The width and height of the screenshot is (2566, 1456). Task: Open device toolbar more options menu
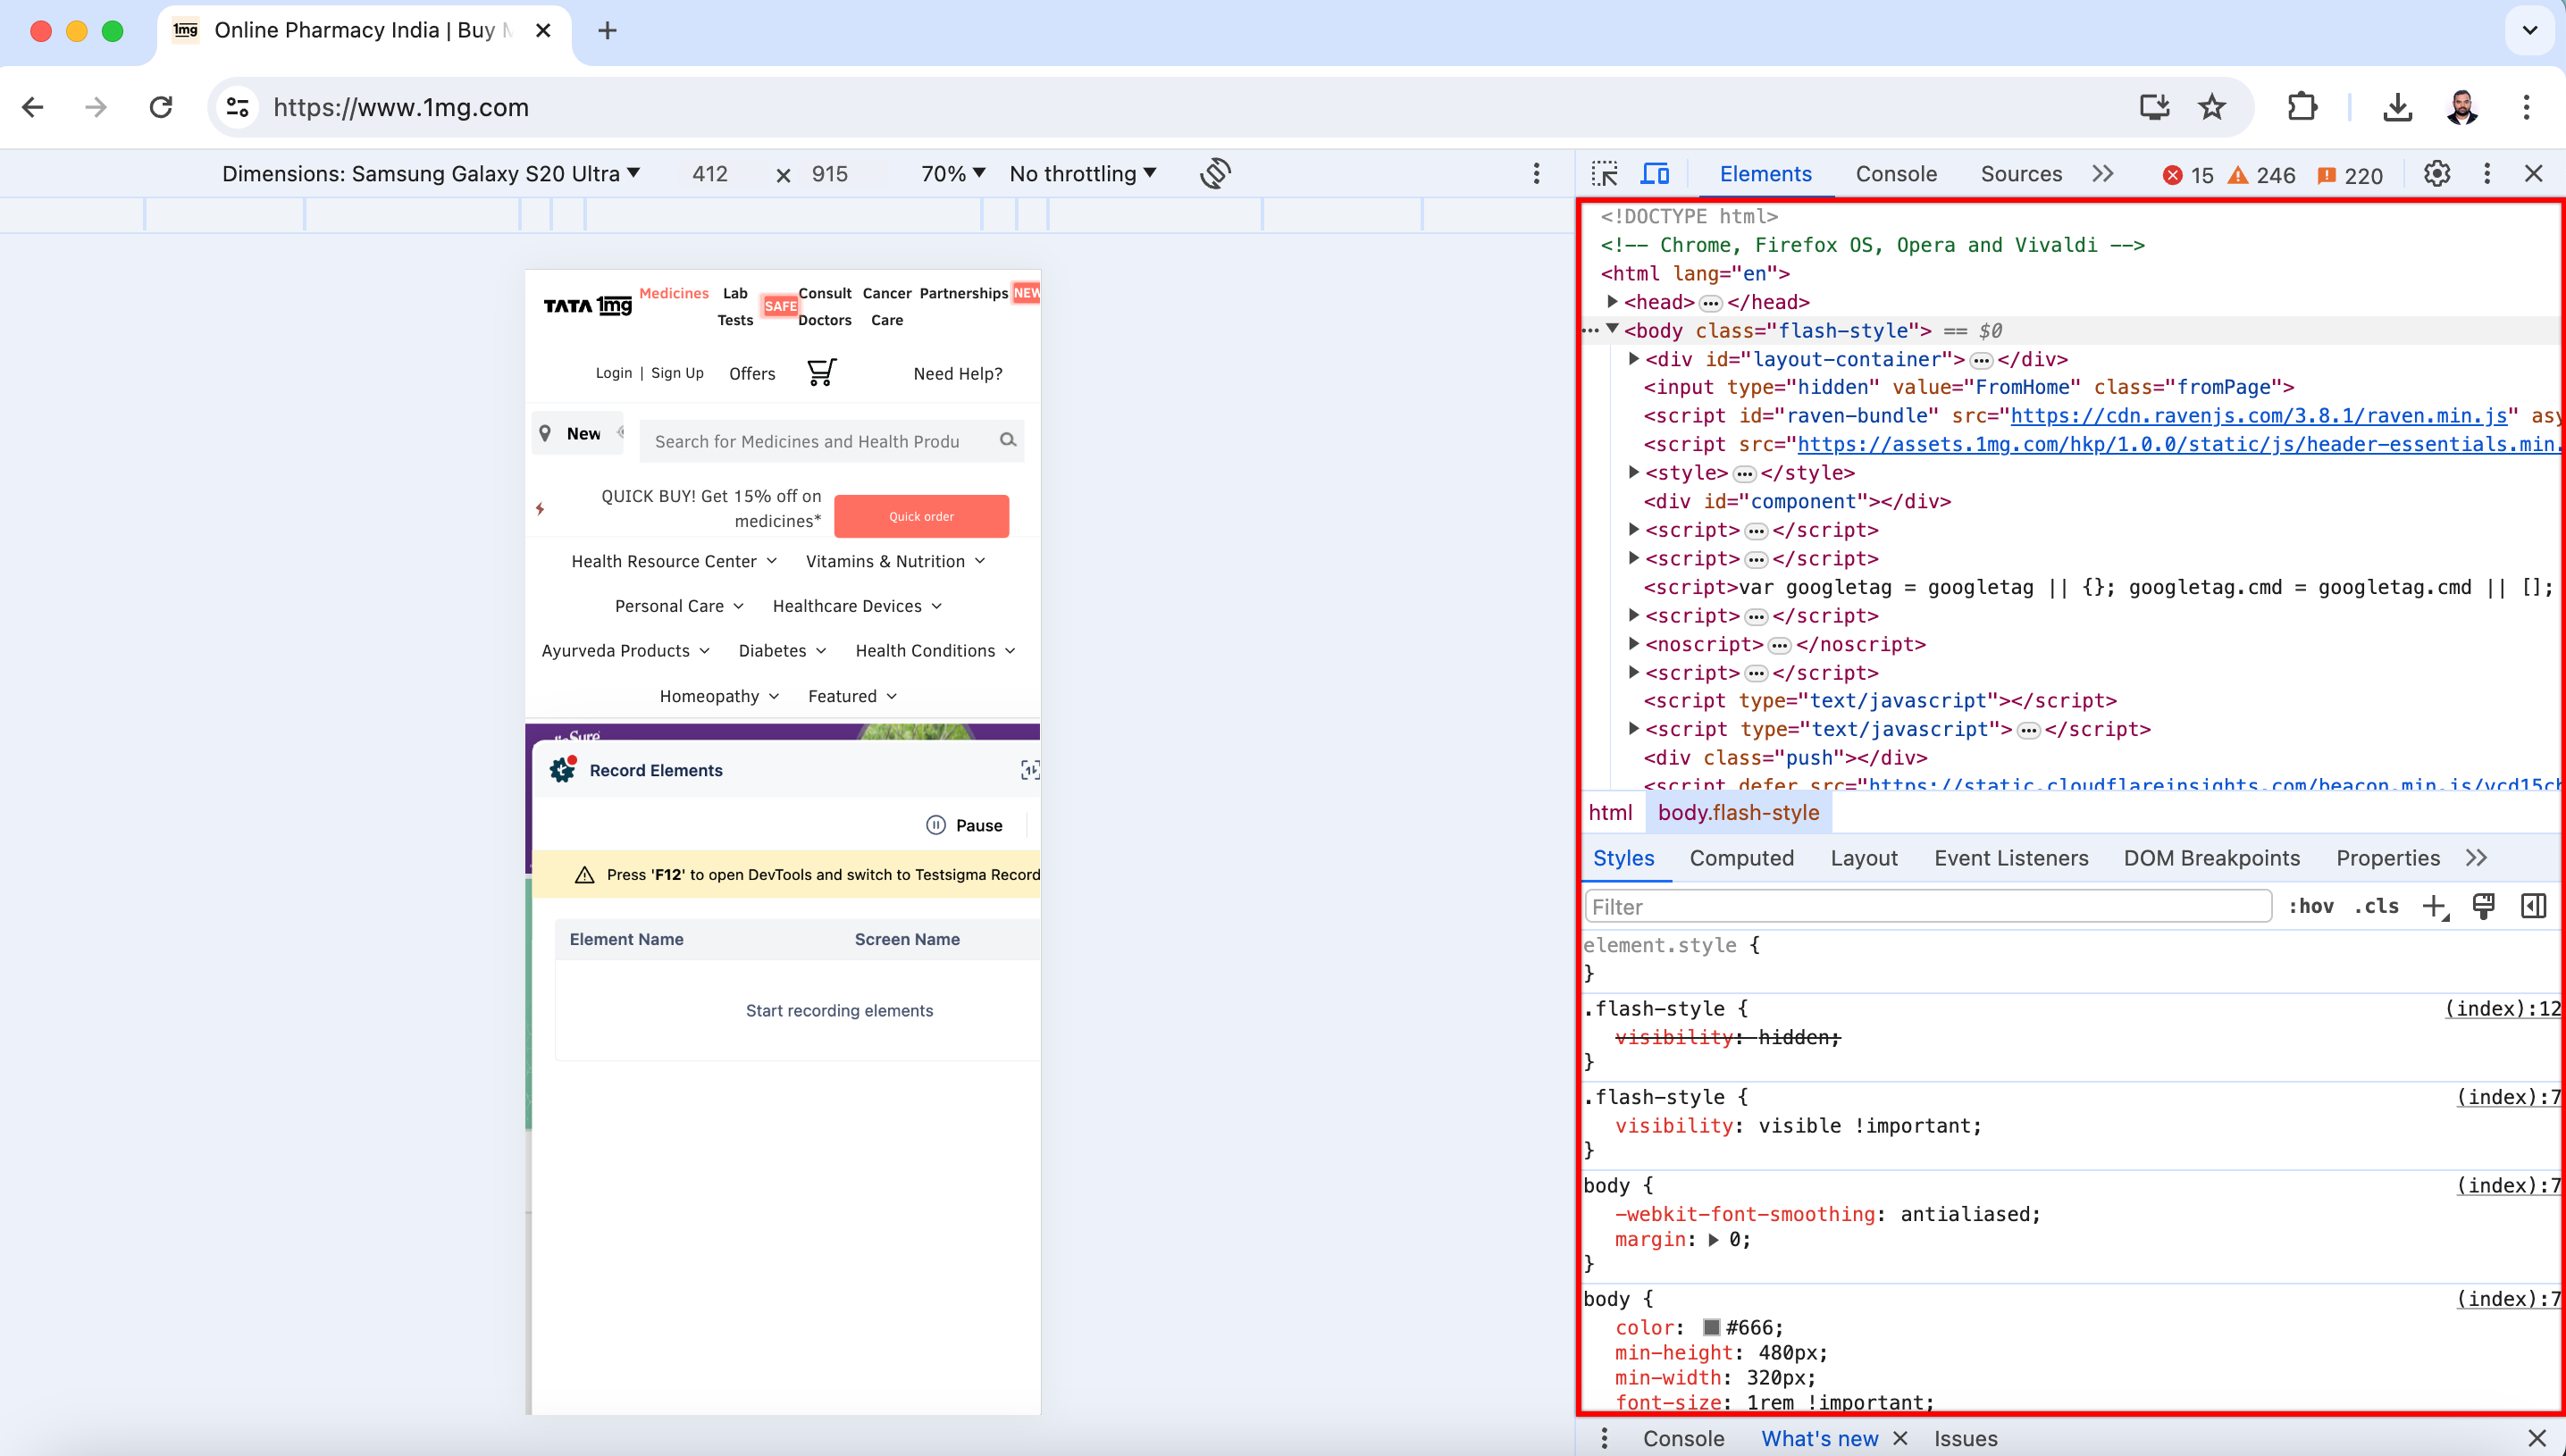[1536, 174]
